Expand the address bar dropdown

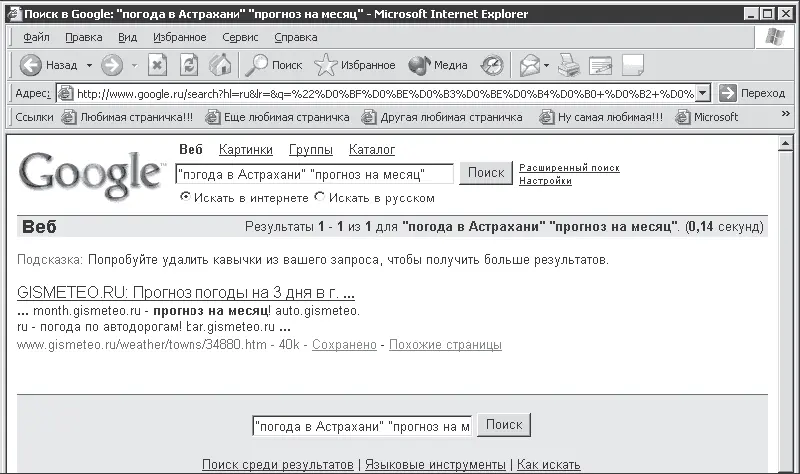click(703, 93)
